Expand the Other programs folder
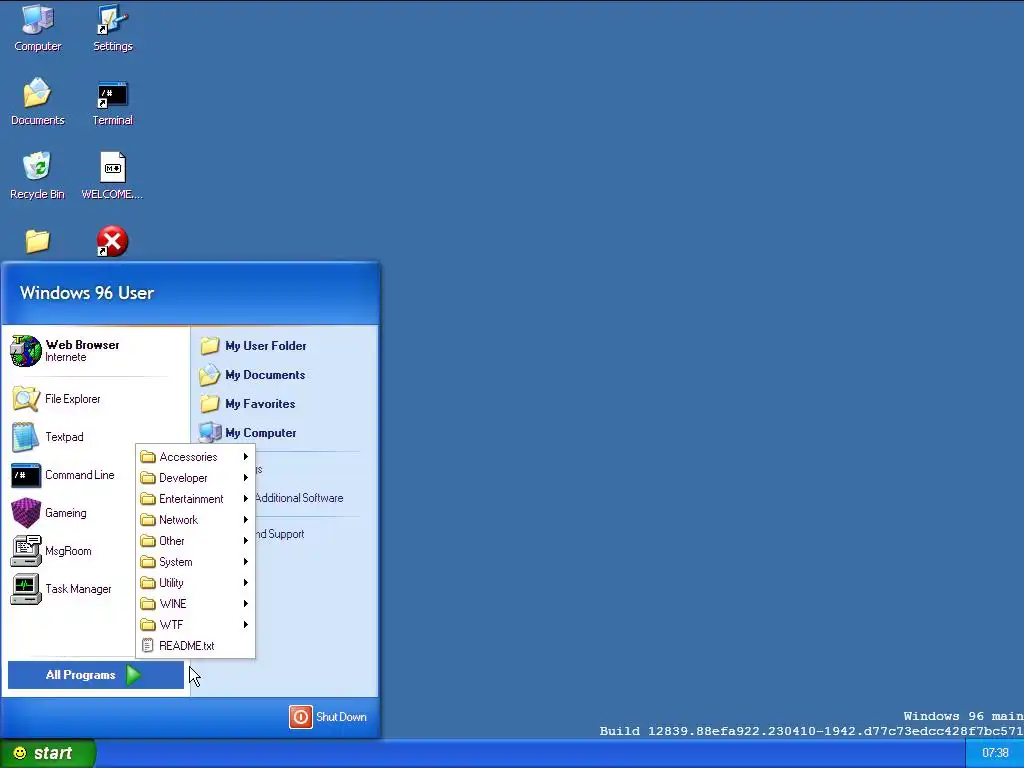This screenshot has width=1024, height=768. click(x=195, y=541)
